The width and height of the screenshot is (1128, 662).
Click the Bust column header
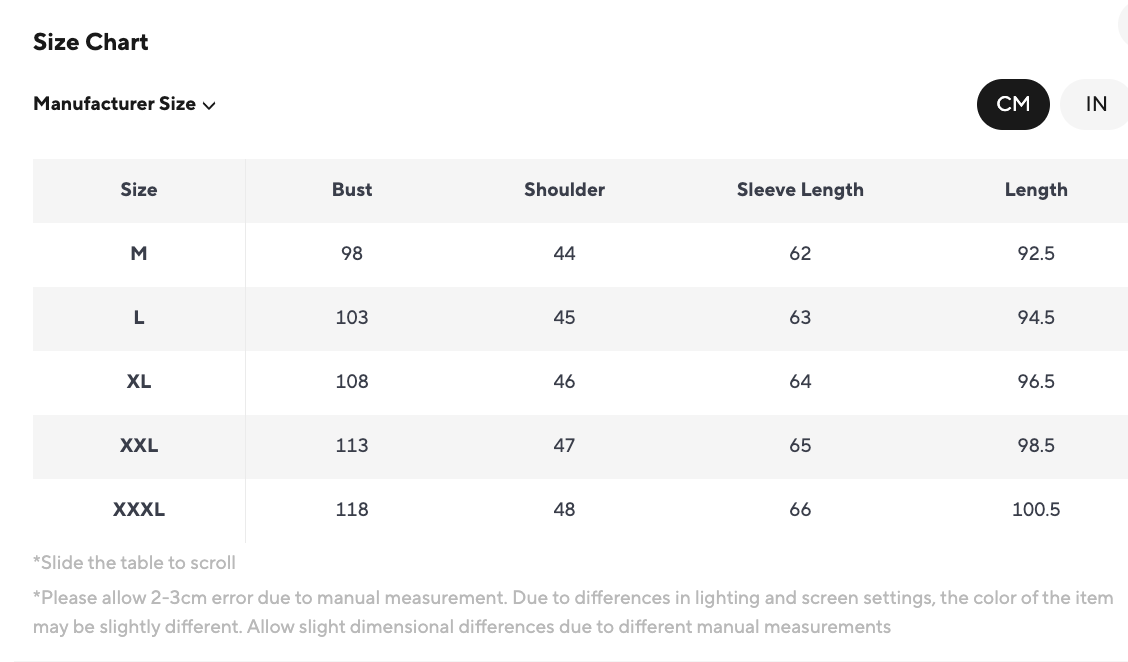pos(352,190)
